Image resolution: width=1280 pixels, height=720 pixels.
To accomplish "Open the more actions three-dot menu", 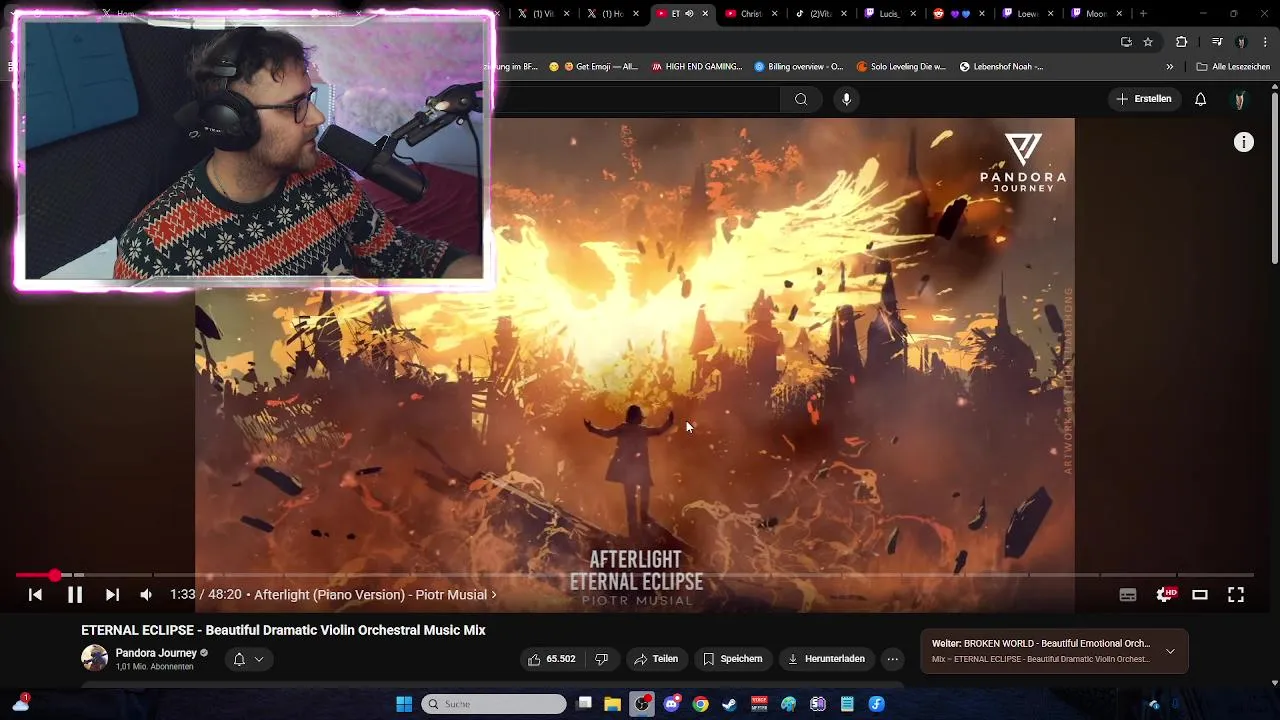I will click(x=893, y=659).
